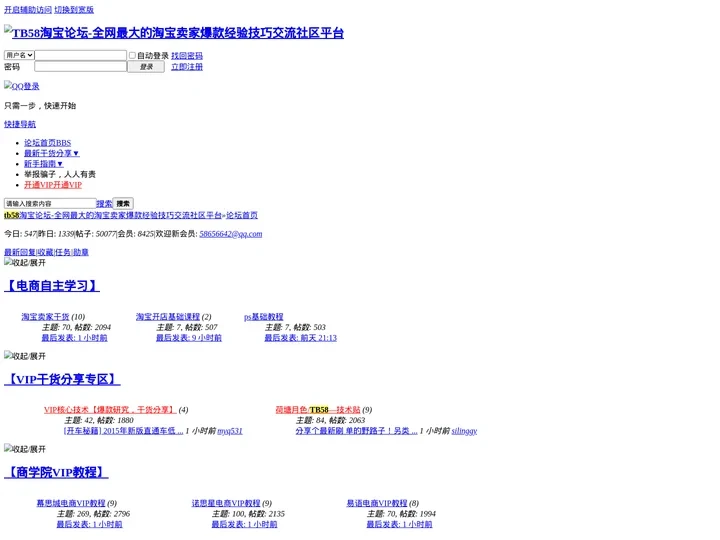The width and height of the screenshot is (720, 540).
Task: Click the 搜索 search button
Action: click(123, 203)
